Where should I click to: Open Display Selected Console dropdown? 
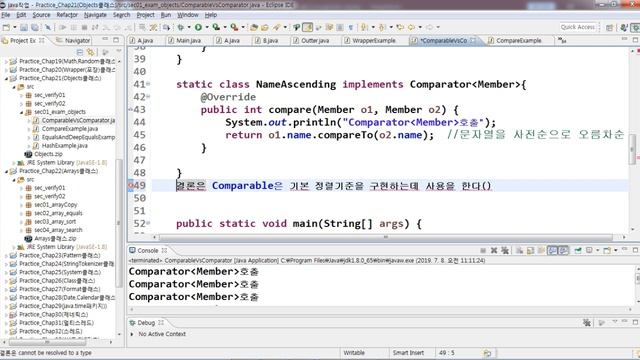coord(597,250)
